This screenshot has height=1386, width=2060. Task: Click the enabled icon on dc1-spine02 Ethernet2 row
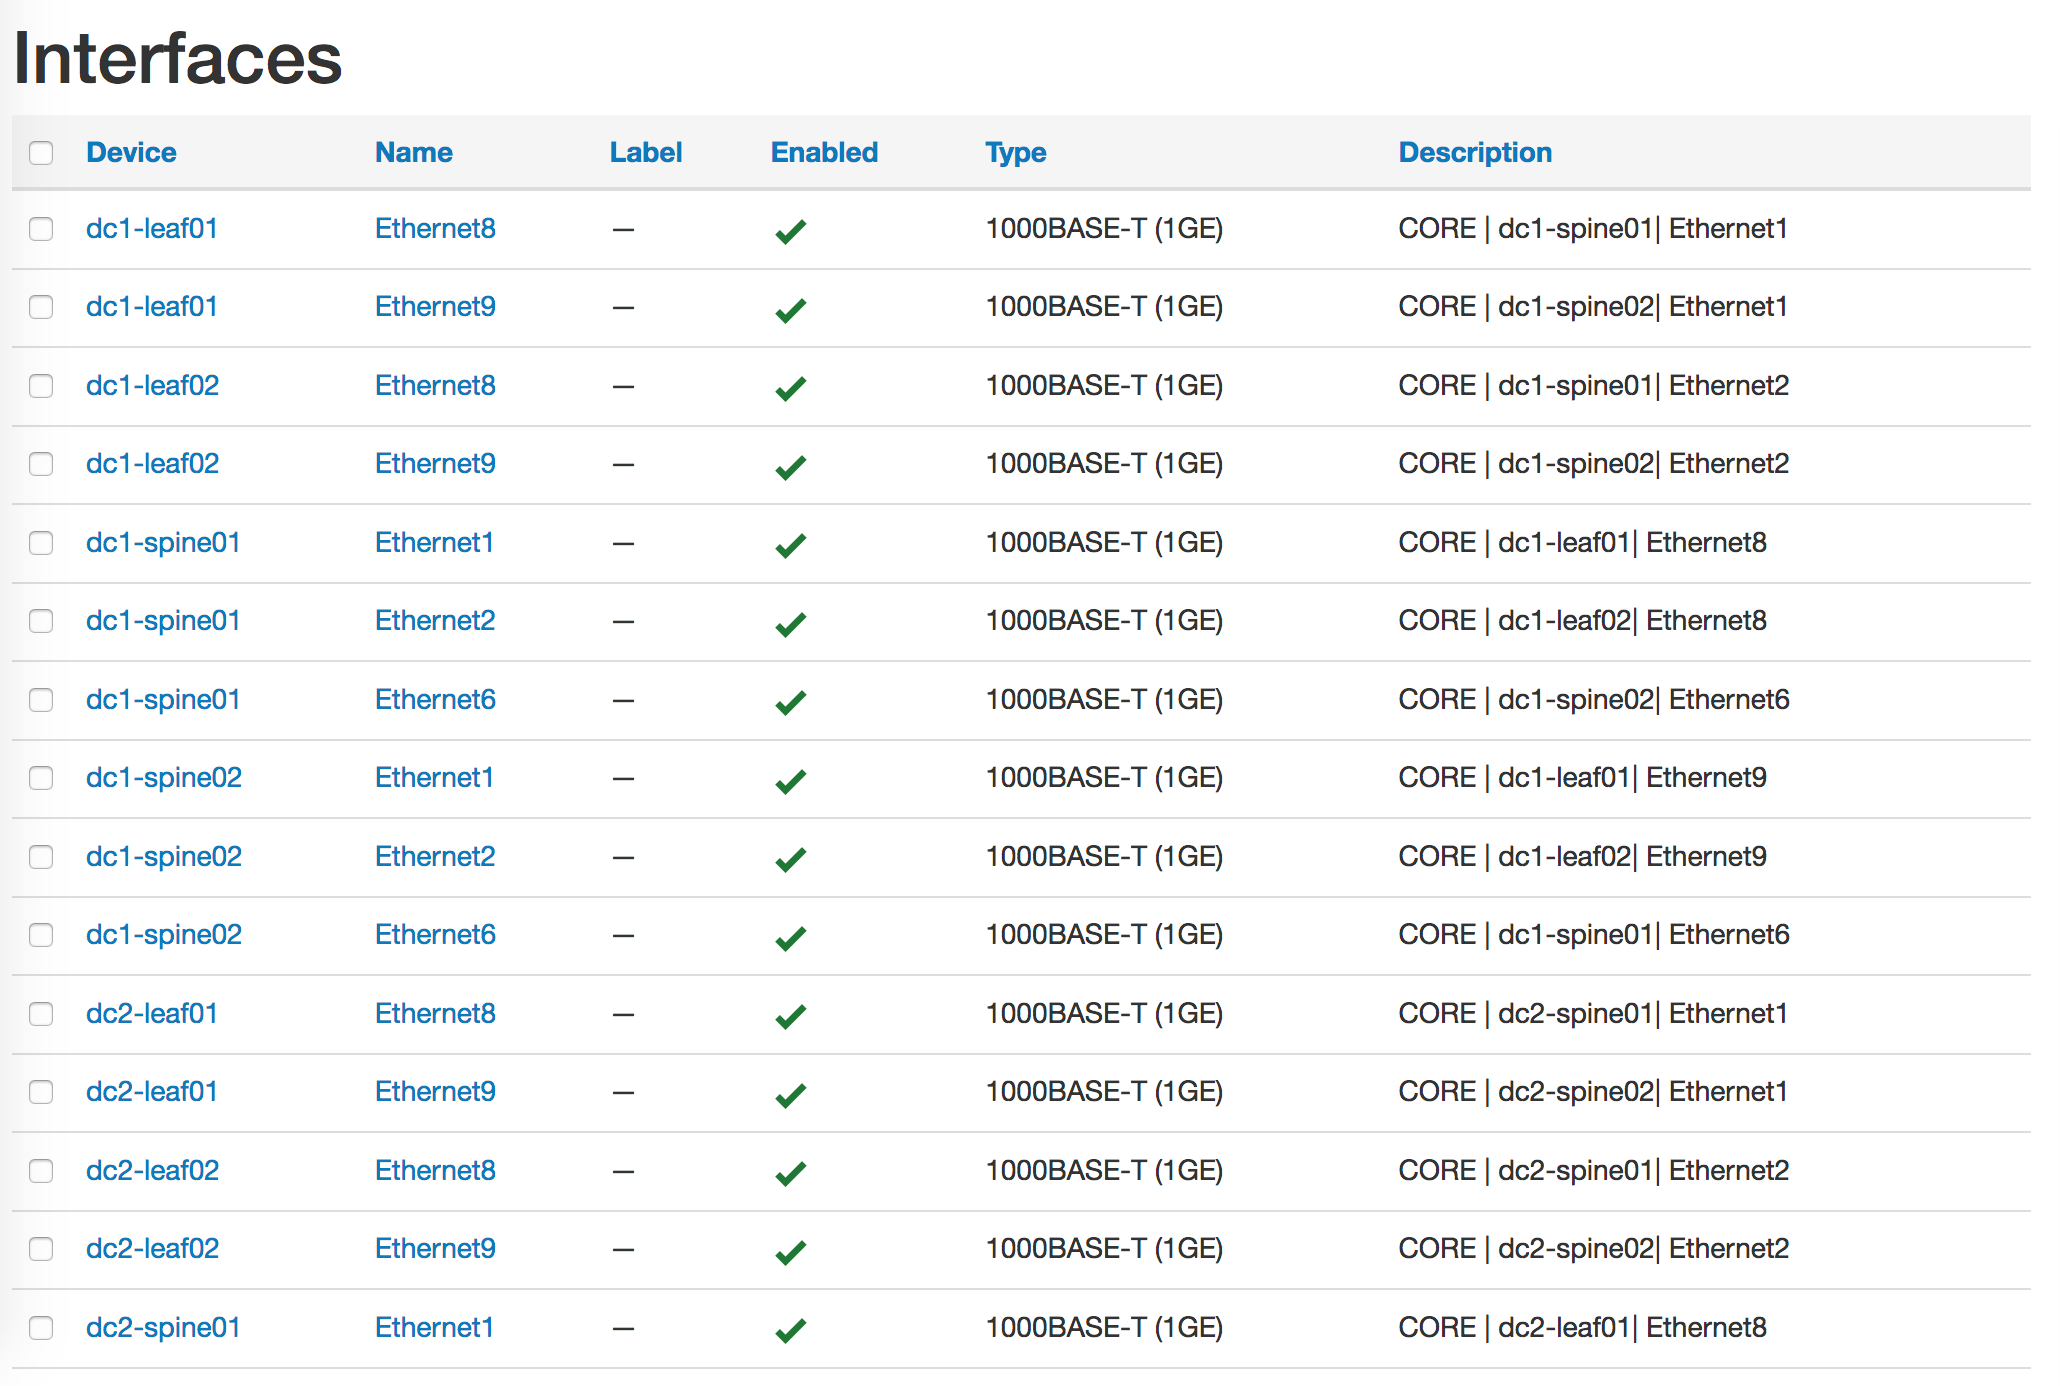pos(790,858)
